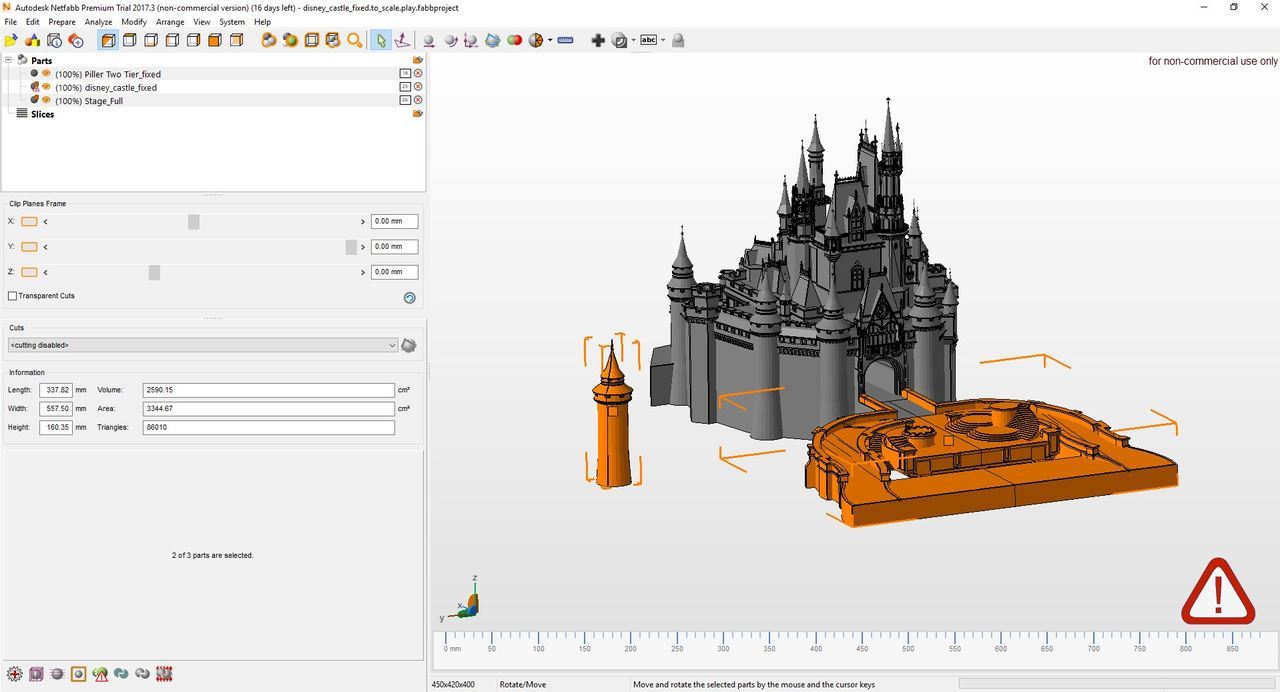Viewport: 1280px width, 692px height.
Task: Click the Triangles count field
Action: 269,428
